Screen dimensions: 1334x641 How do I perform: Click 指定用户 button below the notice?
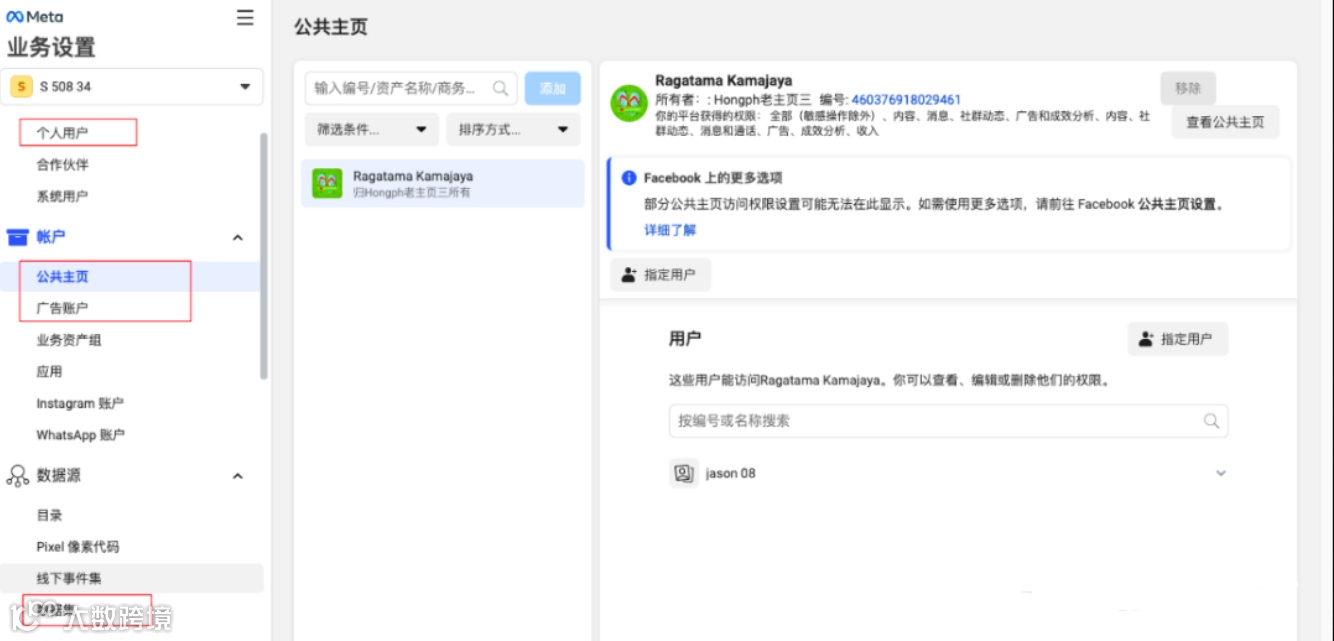pyautogui.click(x=660, y=275)
